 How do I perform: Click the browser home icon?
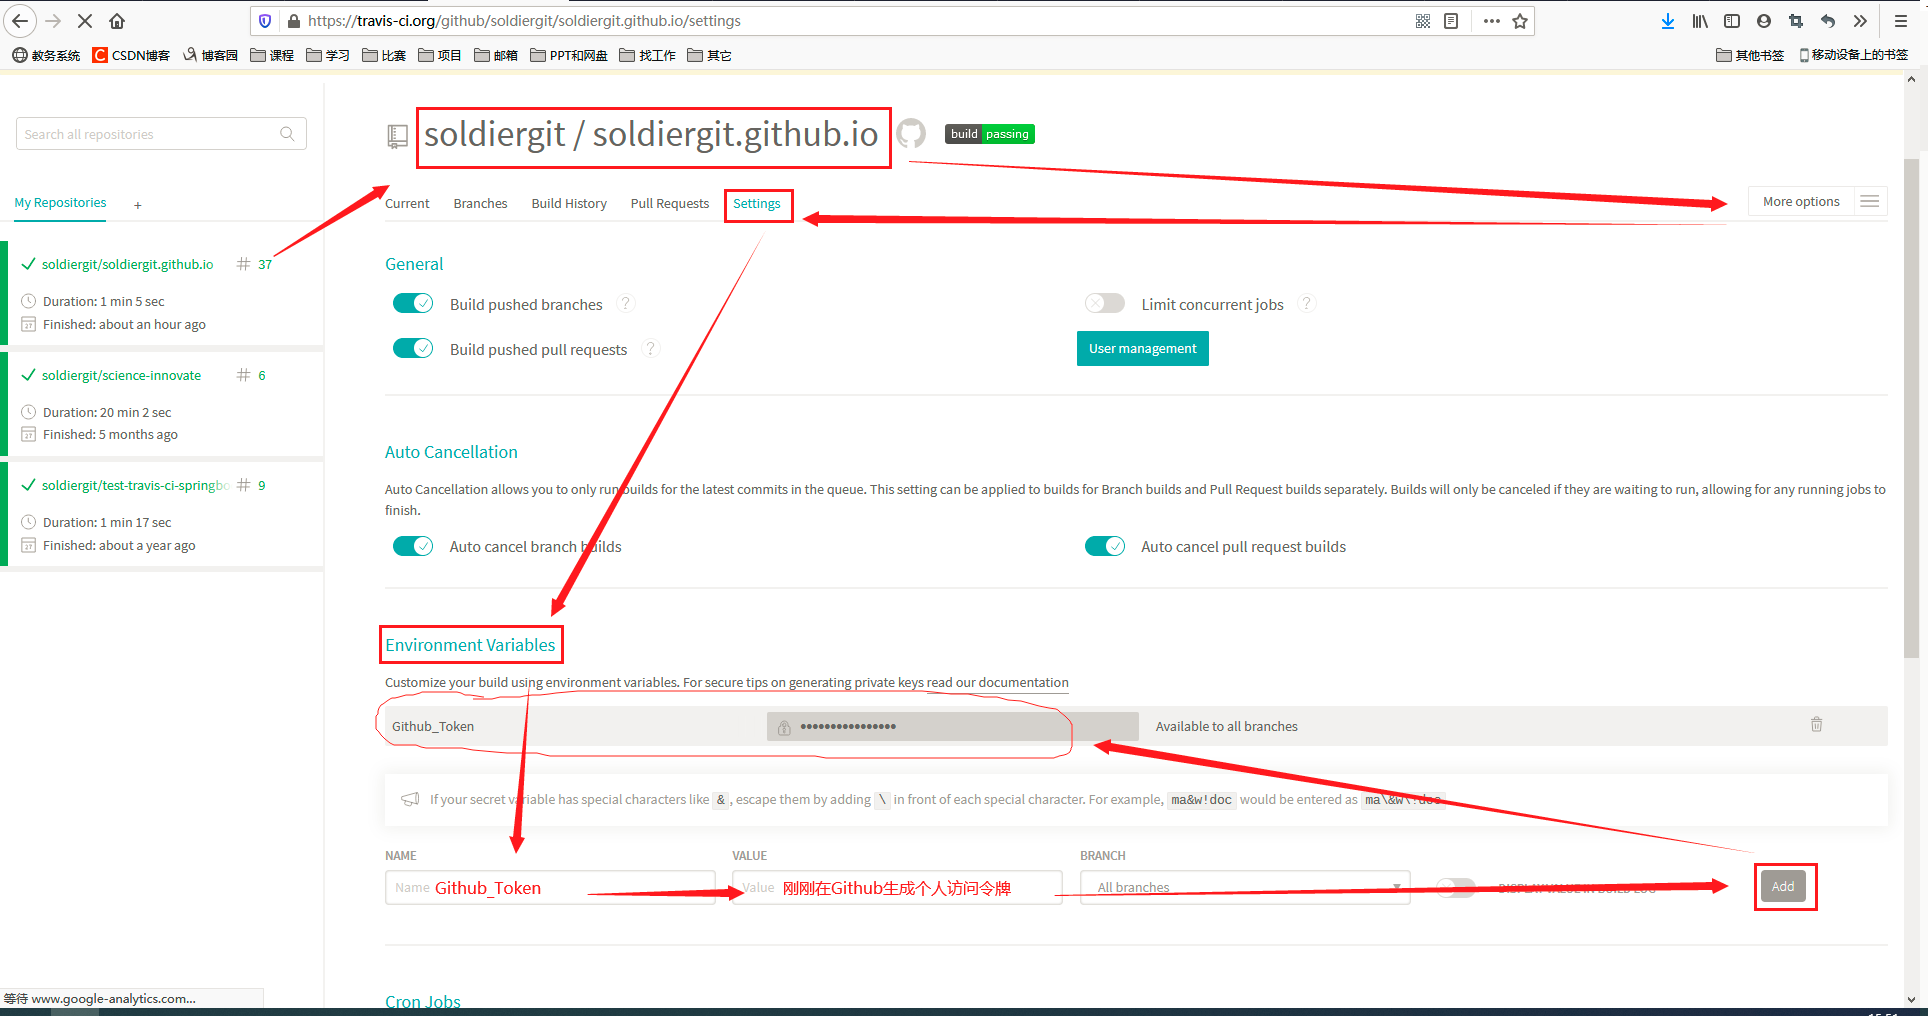(117, 21)
